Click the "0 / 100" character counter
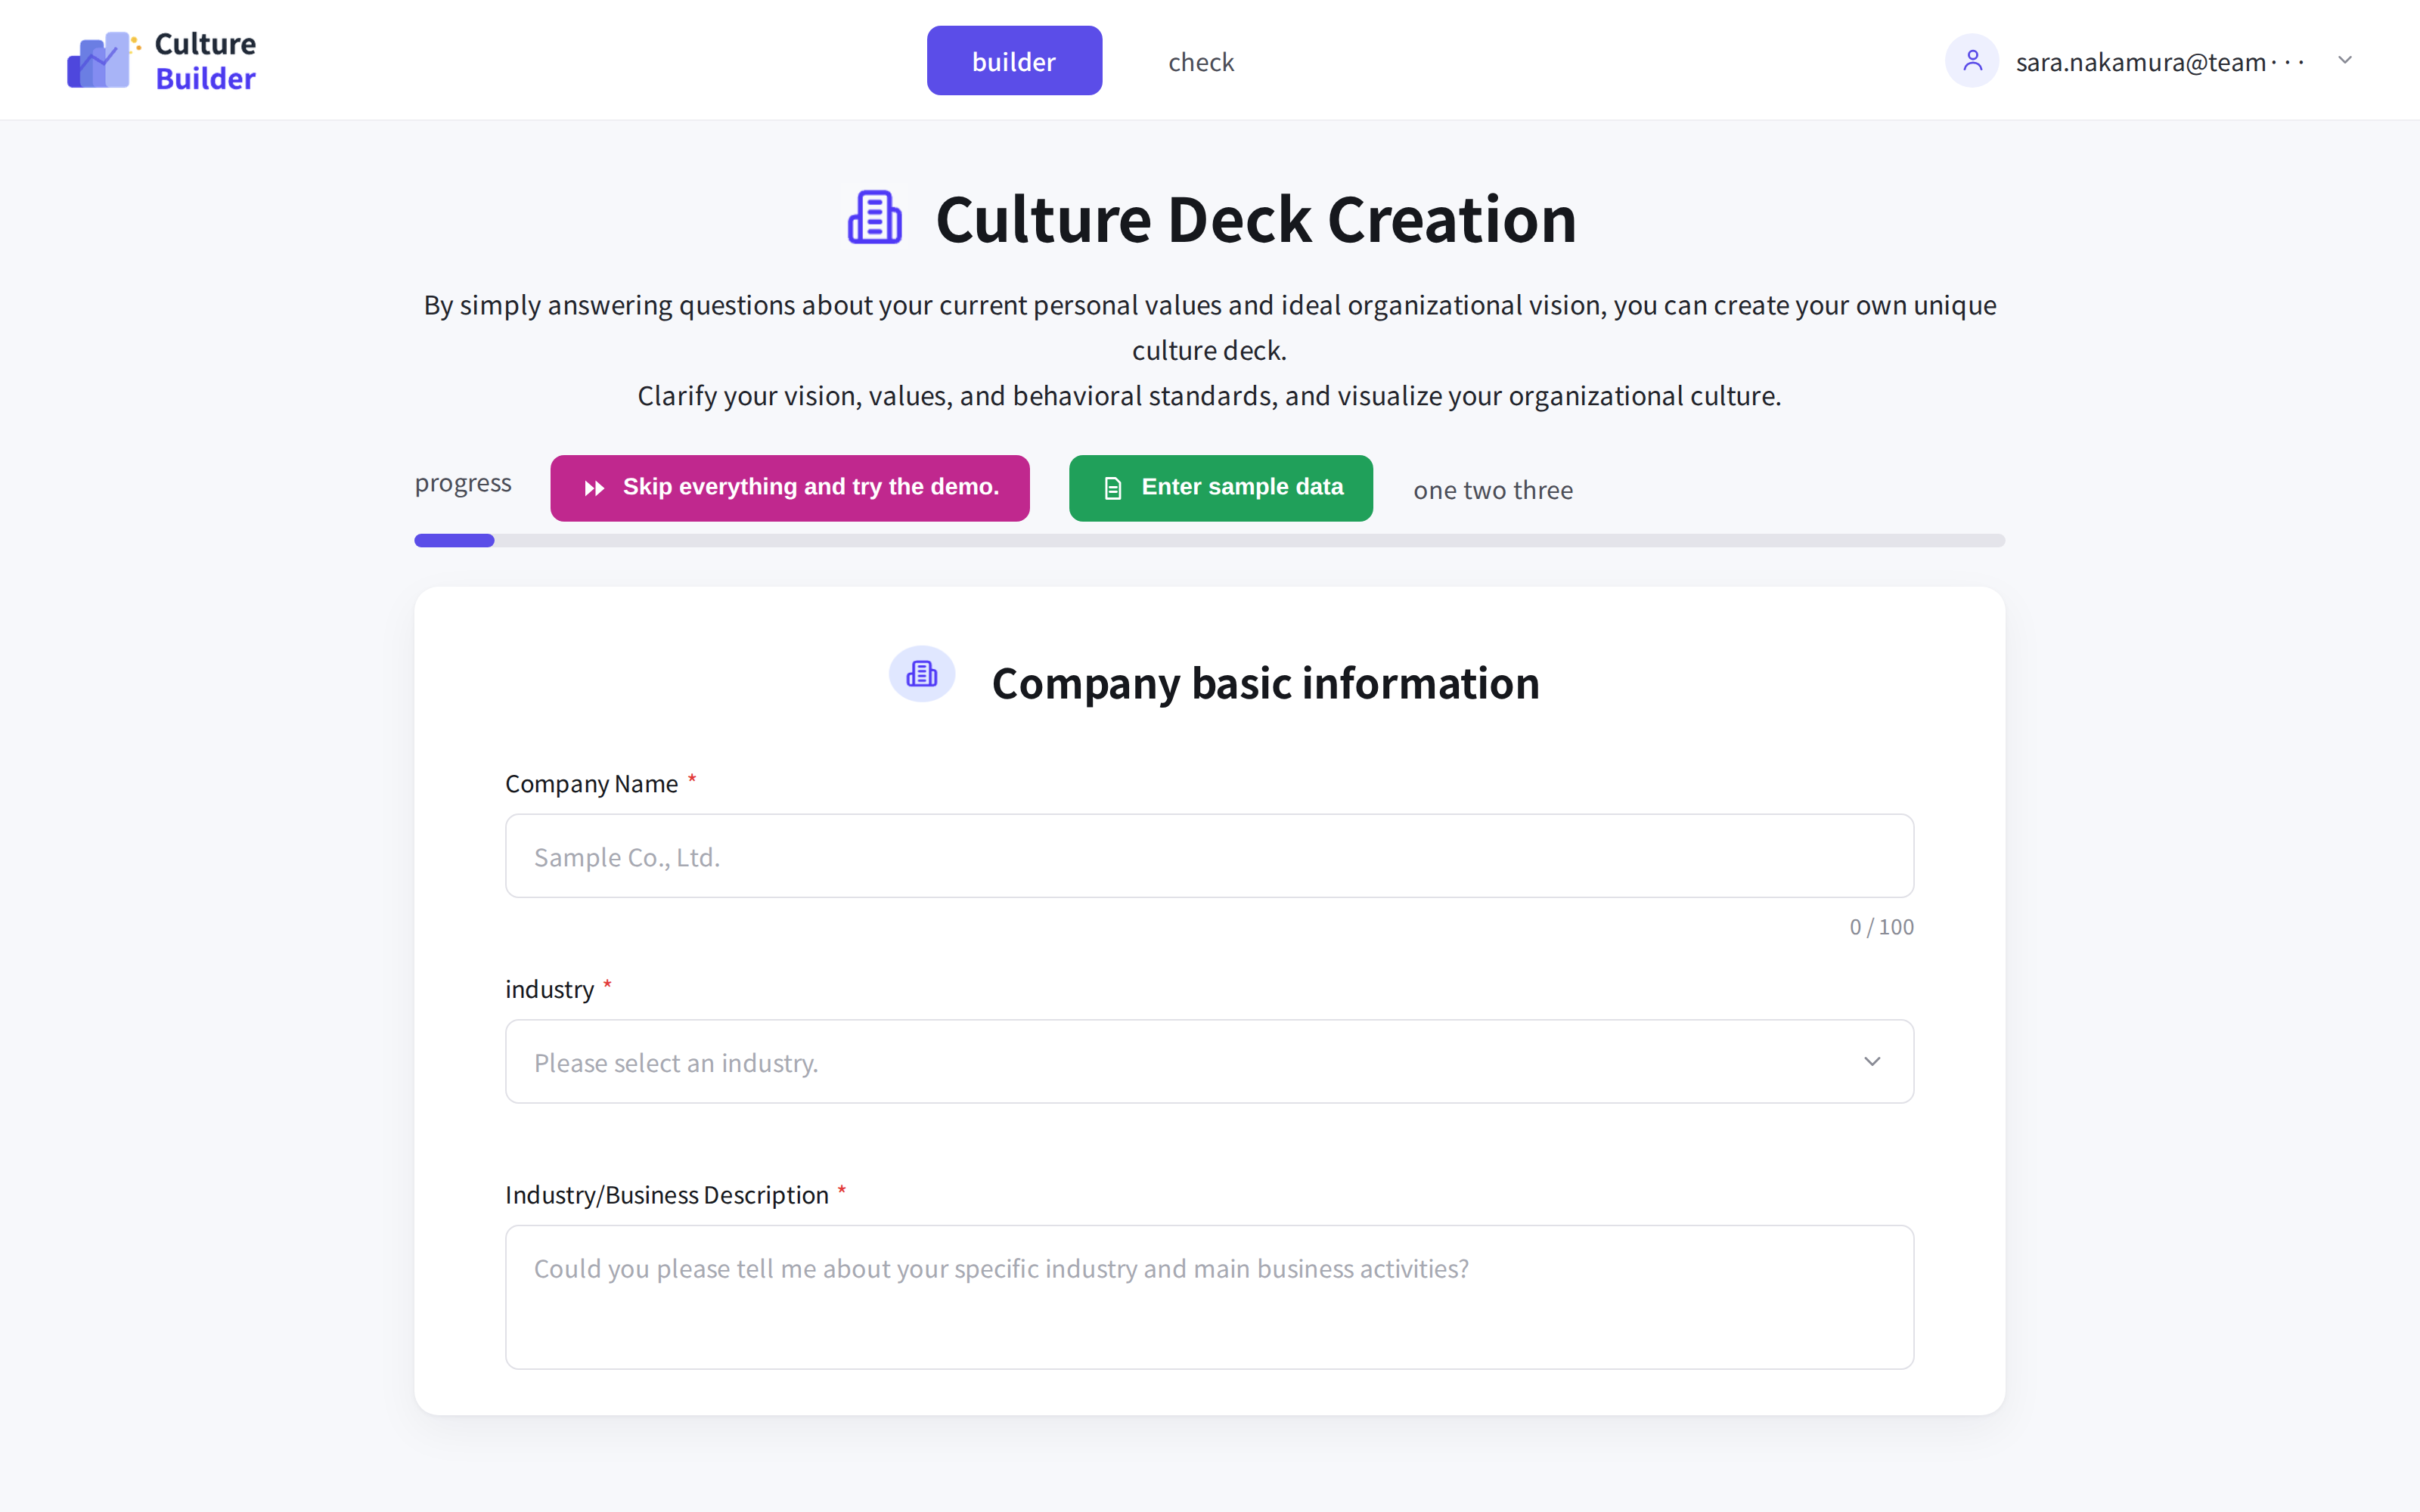2420x1512 pixels. [x=1881, y=927]
